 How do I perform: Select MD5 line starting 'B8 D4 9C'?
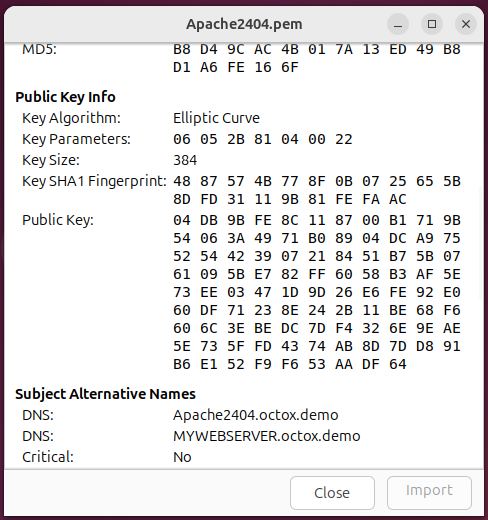(x=317, y=49)
